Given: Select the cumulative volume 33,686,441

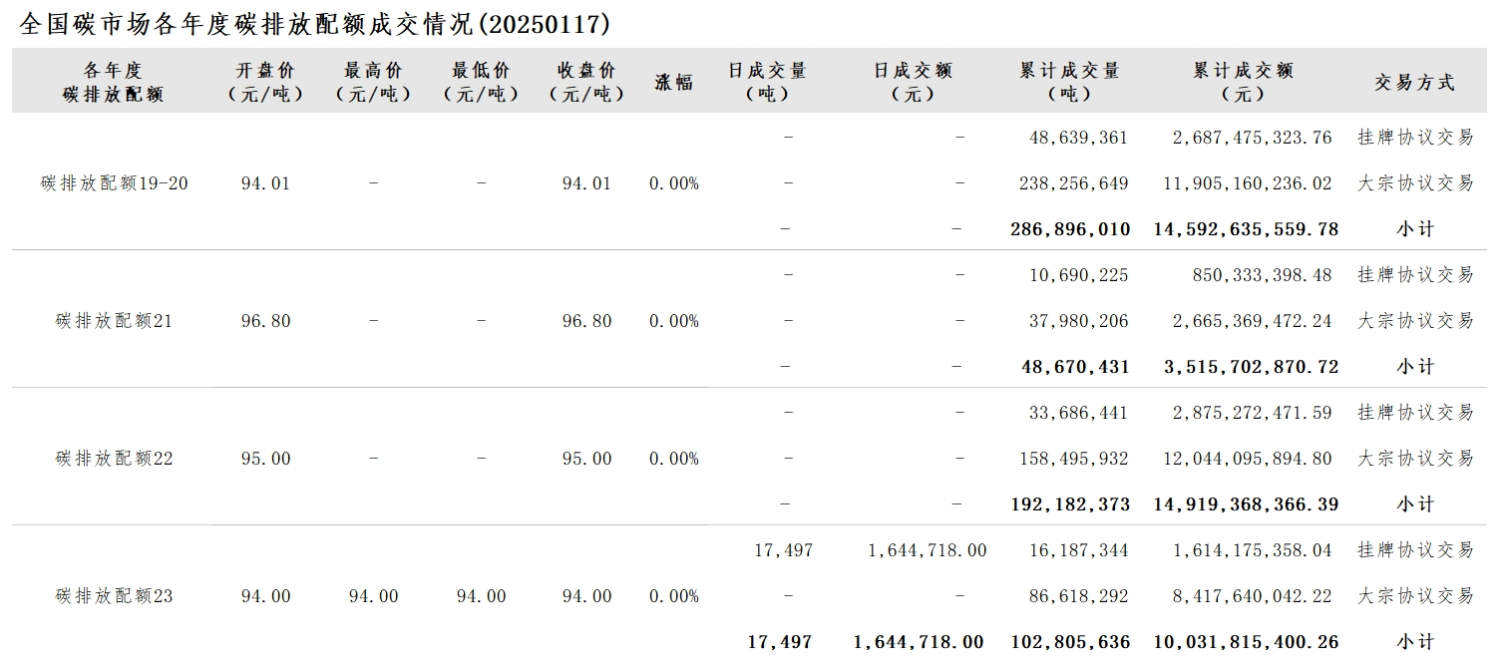Looking at the screenshot, I should [x=1078, y=412].
